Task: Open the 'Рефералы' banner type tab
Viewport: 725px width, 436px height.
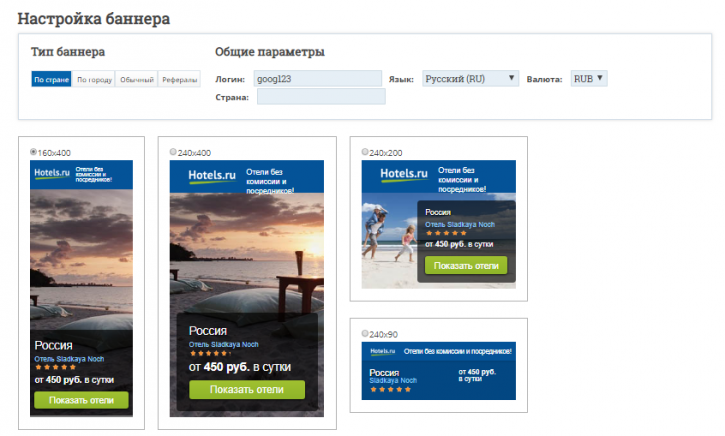Action: click(x=179, y=80)
